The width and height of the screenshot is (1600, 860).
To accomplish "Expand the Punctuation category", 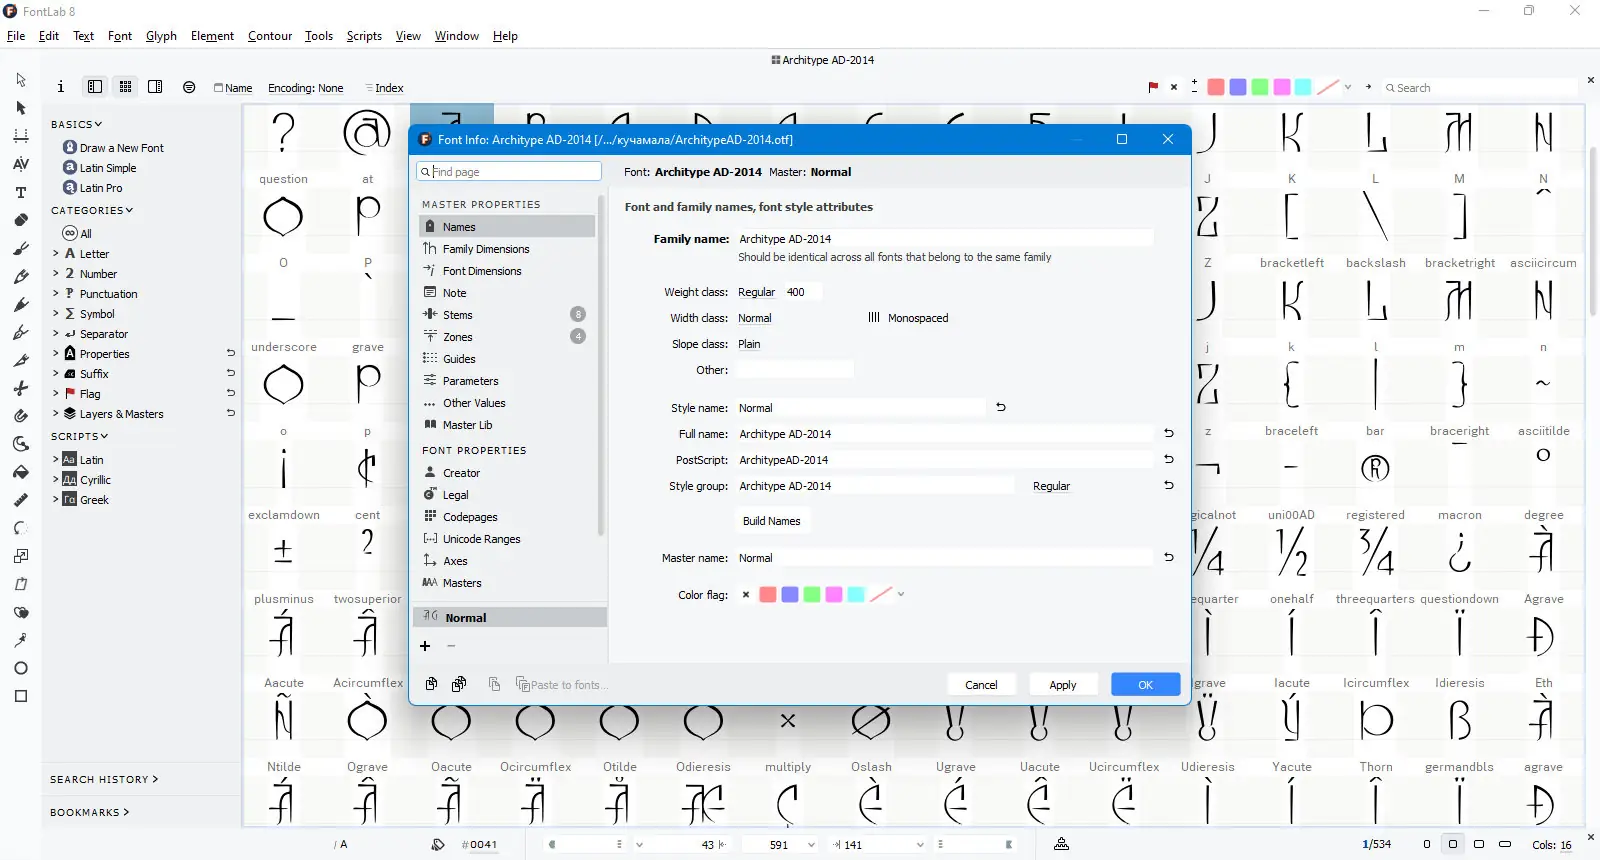I will pyautogui.click(x=56, y=294).
